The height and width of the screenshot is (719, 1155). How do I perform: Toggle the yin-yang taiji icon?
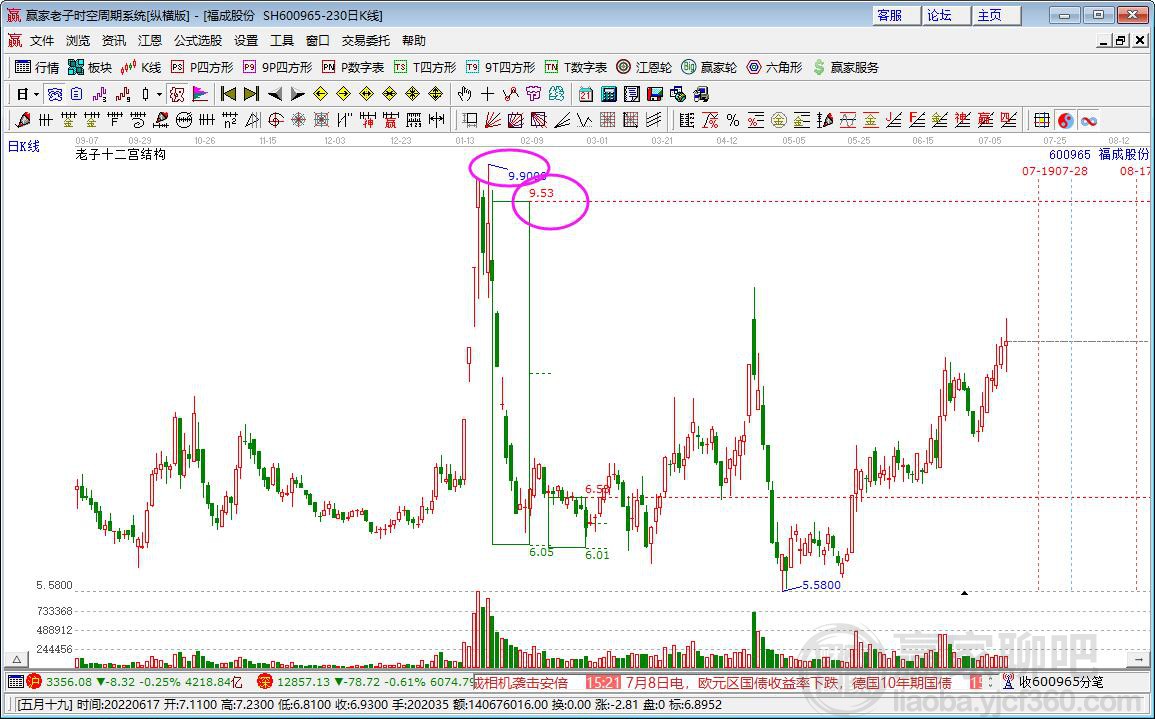[x=1065, y=119]
